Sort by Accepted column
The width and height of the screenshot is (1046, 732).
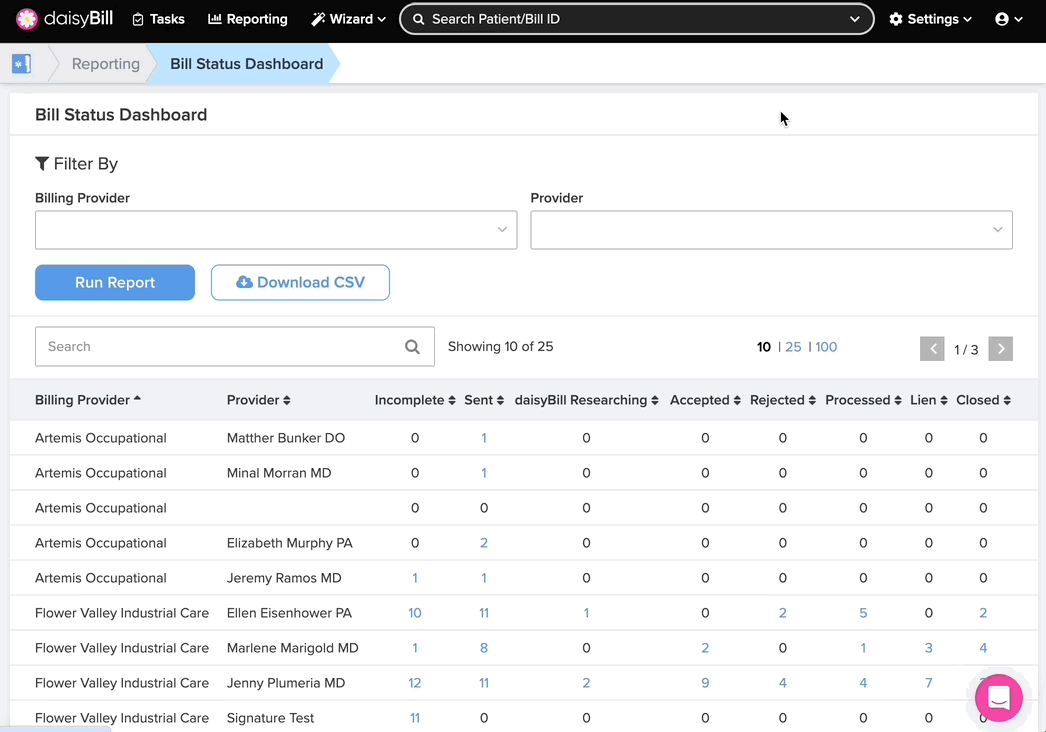tap(705, 400)
